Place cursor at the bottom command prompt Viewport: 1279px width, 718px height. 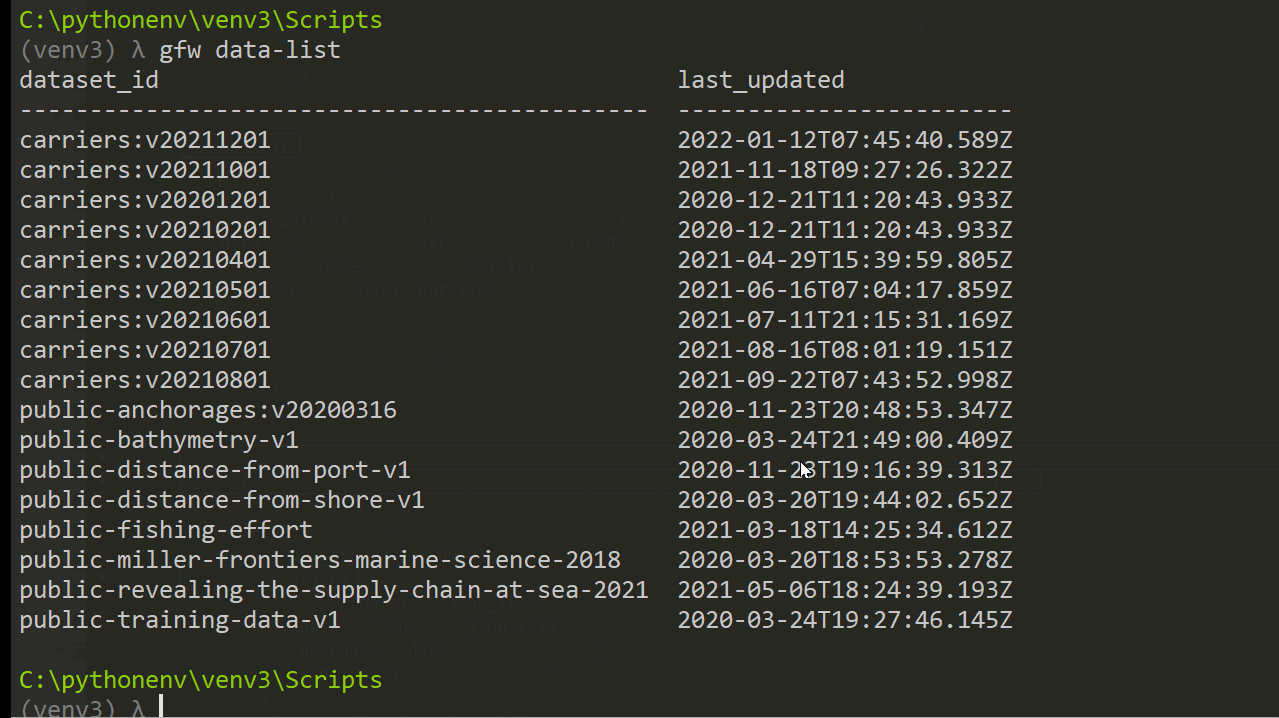point(160,707)
